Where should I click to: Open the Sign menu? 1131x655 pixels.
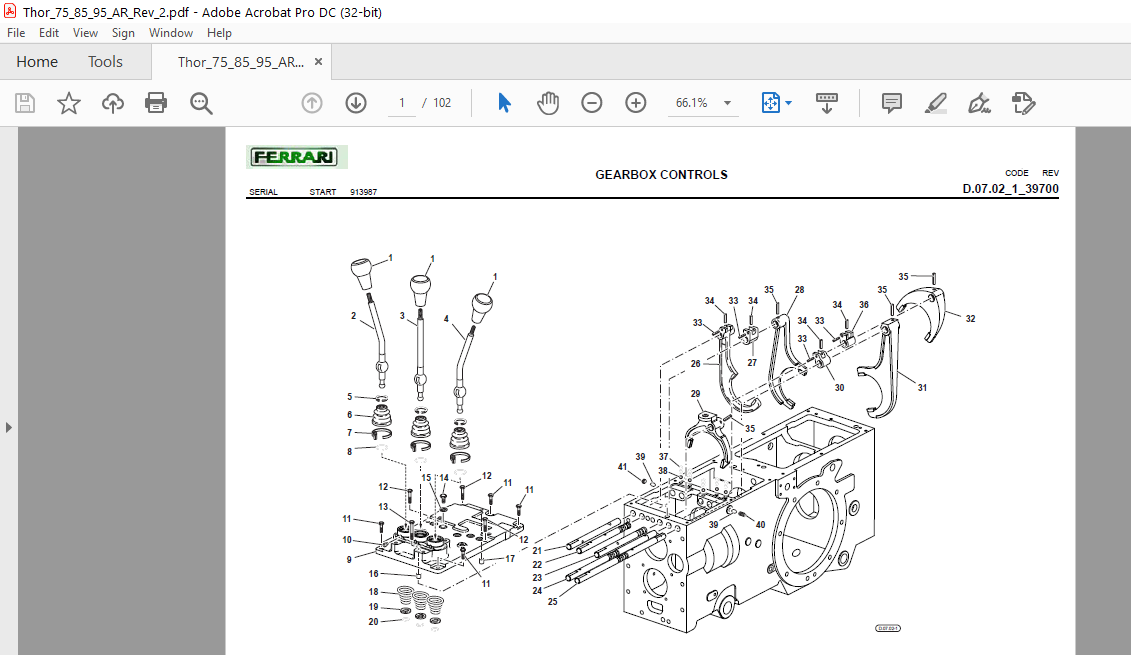123,32
